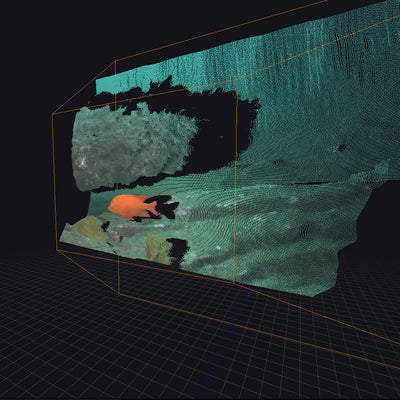This screenshot has width=400, height=400.
Task: Click the vertical orange frustum edge crossing the scene
Action: tap(236, 187)
